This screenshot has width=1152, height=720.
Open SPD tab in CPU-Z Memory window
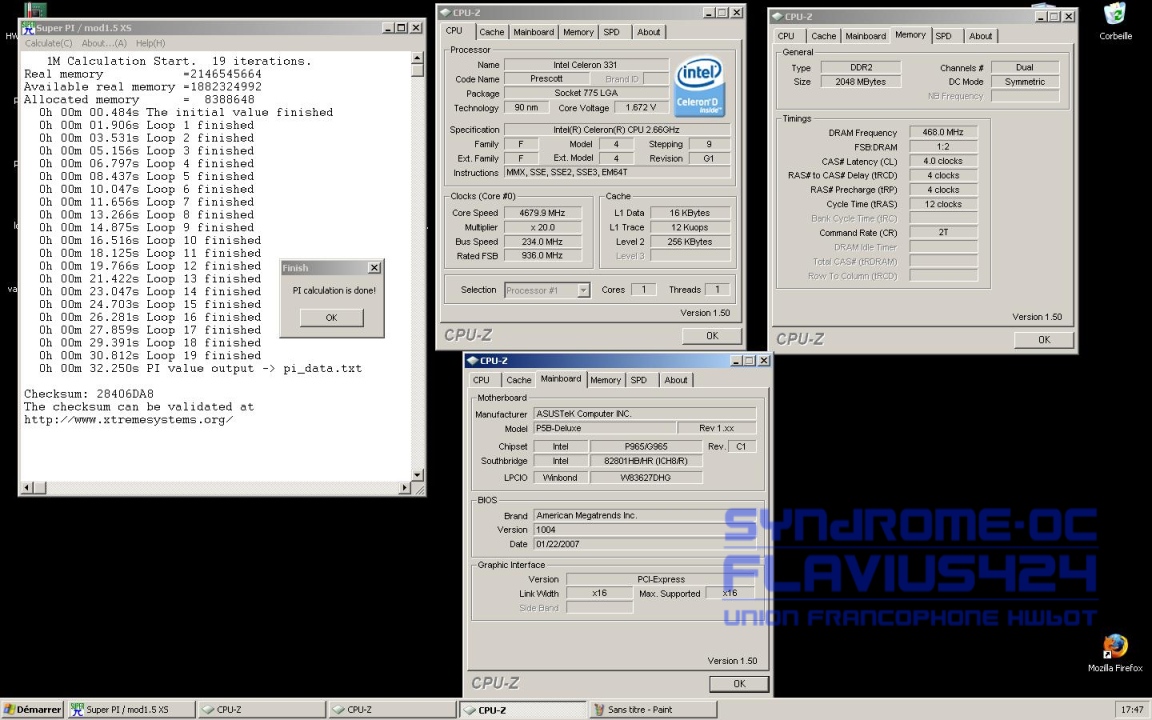point(943,36)
